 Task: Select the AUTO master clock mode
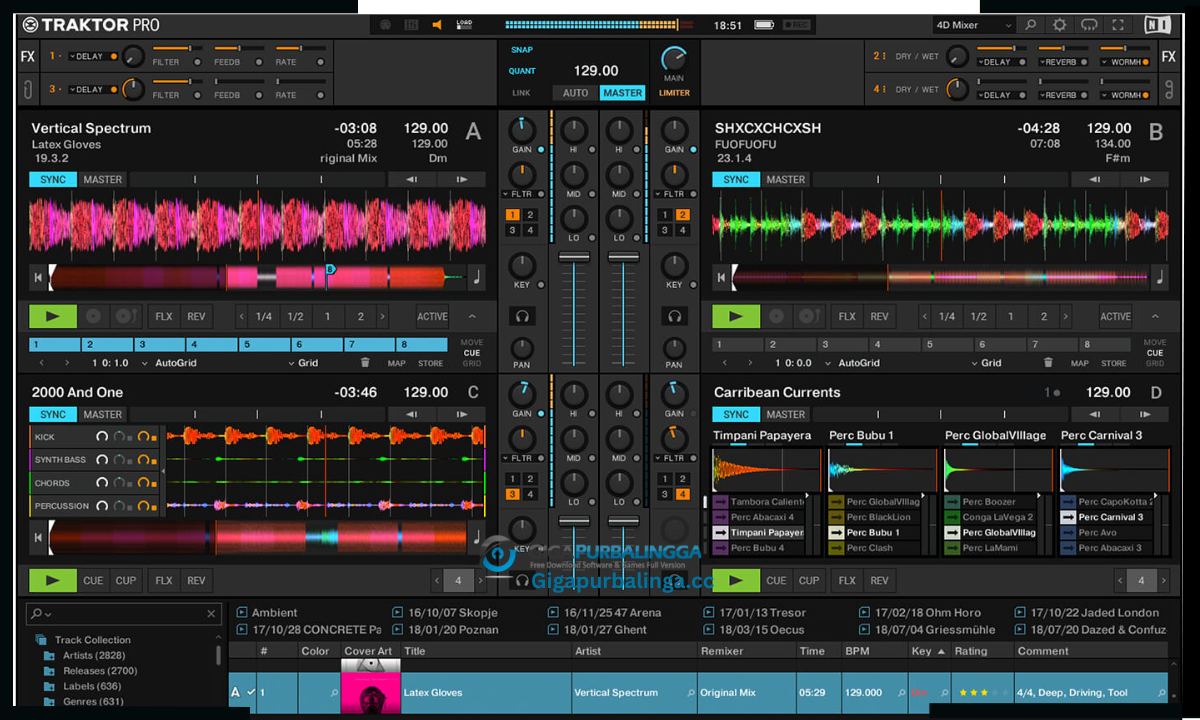point(576,93)
